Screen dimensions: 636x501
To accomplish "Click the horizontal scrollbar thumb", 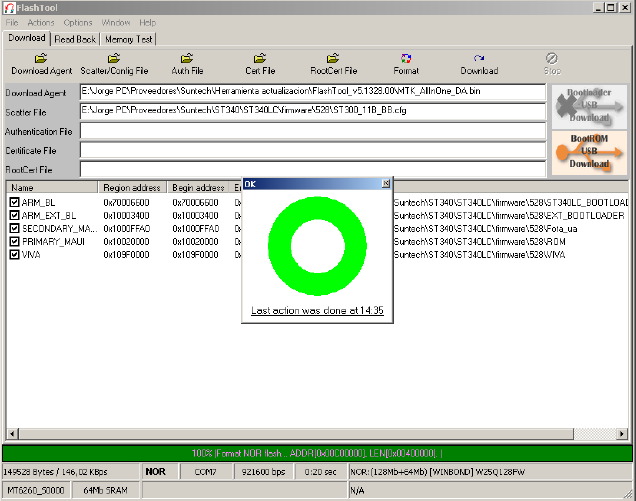I will click(x=296, y=434).
